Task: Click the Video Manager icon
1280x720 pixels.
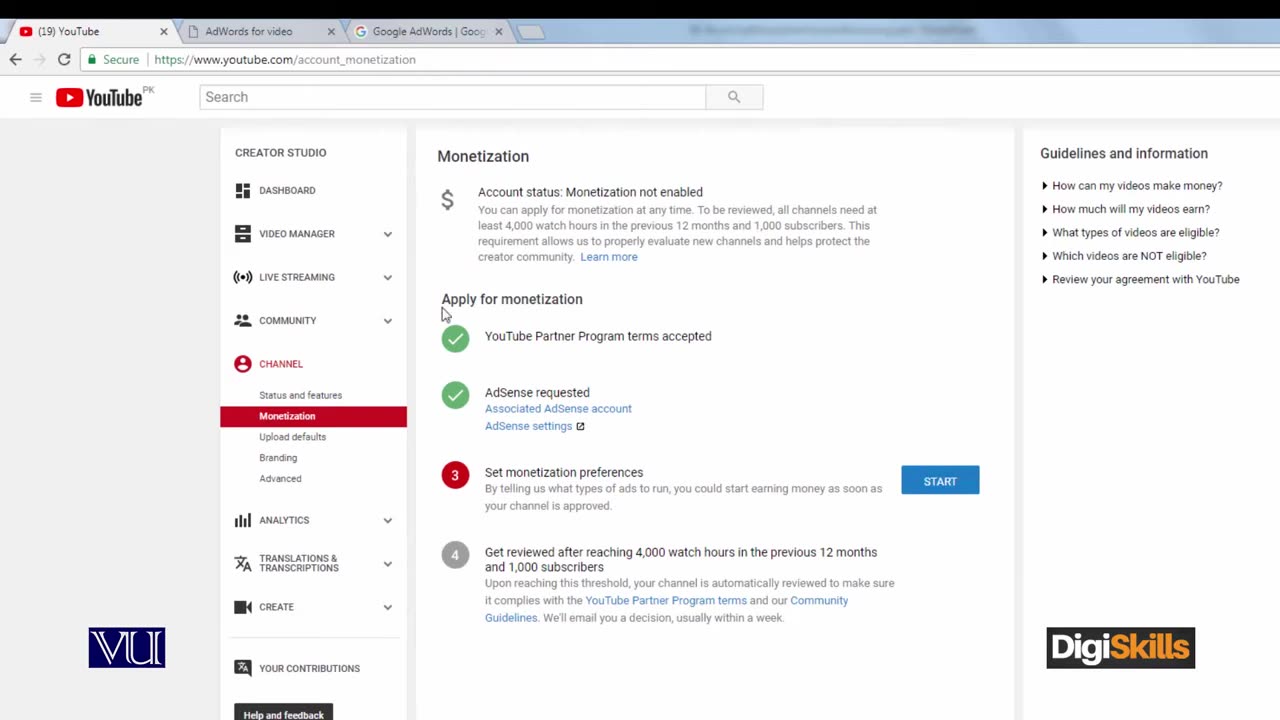Action: pos(243,234)
